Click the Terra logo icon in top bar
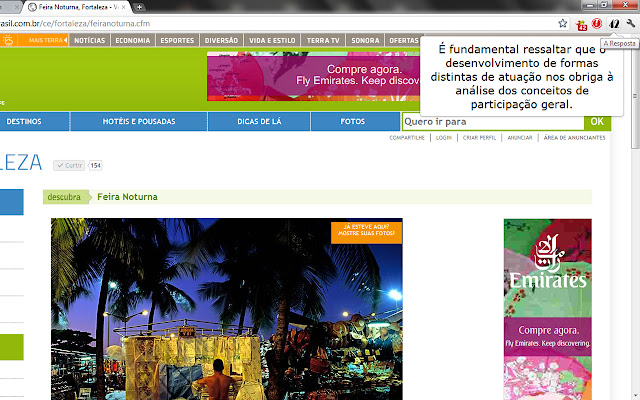 click(x=8, y=41)
